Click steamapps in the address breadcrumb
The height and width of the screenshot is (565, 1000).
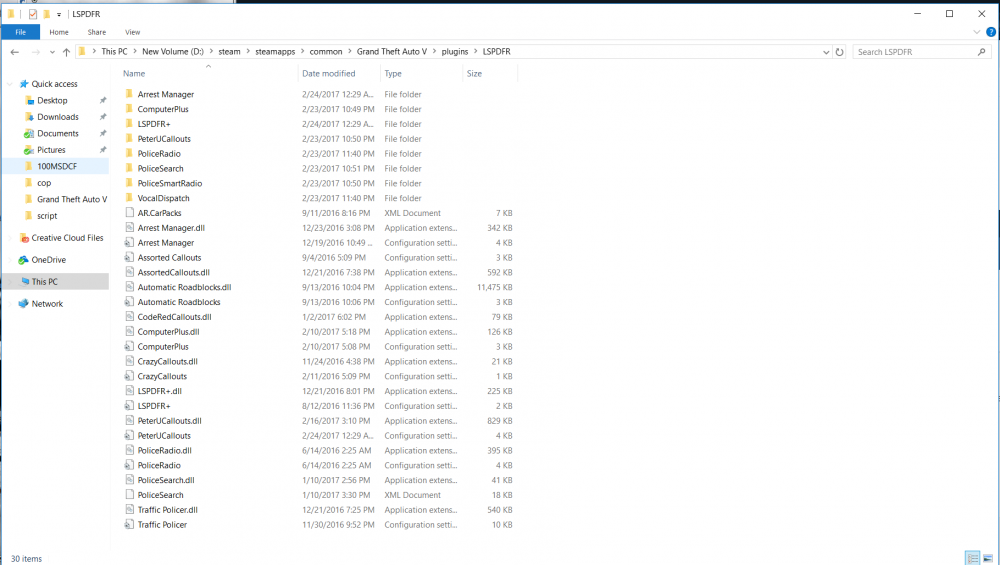coord(275,52)
